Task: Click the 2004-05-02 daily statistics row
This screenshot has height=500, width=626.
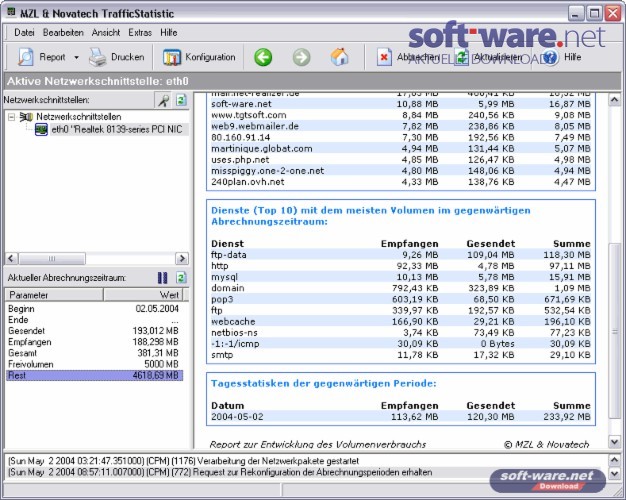Action: point(400,417)
